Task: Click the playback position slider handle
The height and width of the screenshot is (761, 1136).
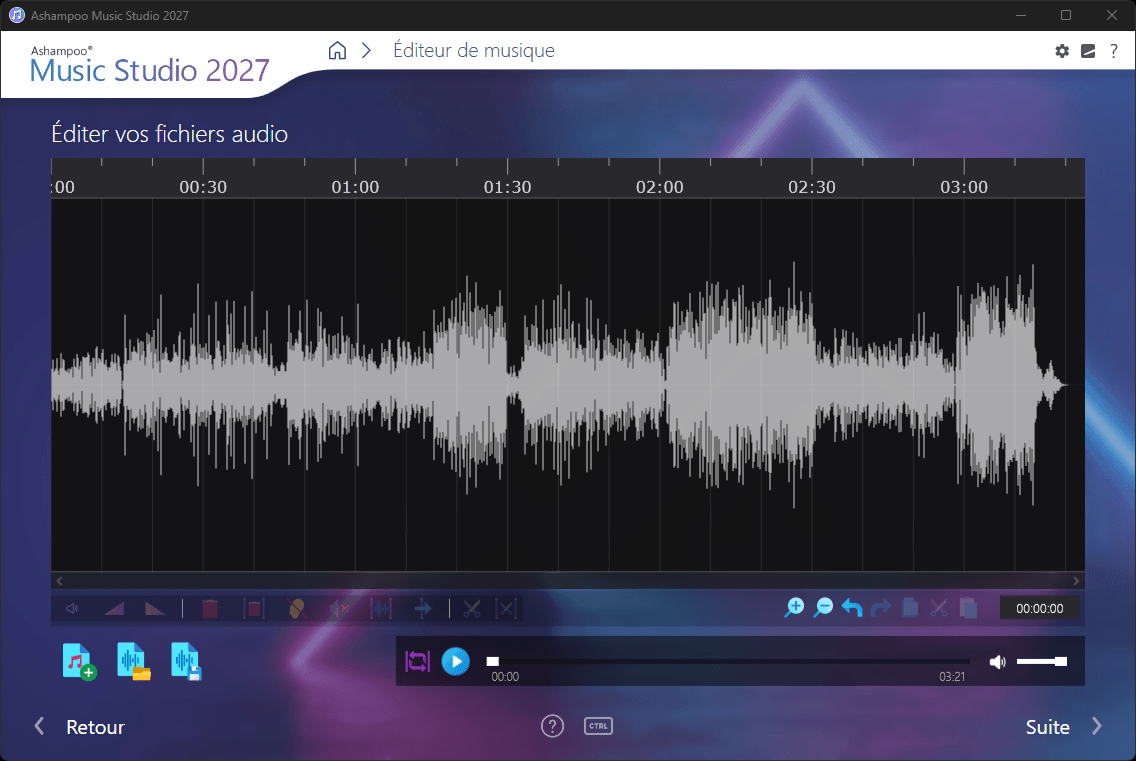Action: coord(493,661)
